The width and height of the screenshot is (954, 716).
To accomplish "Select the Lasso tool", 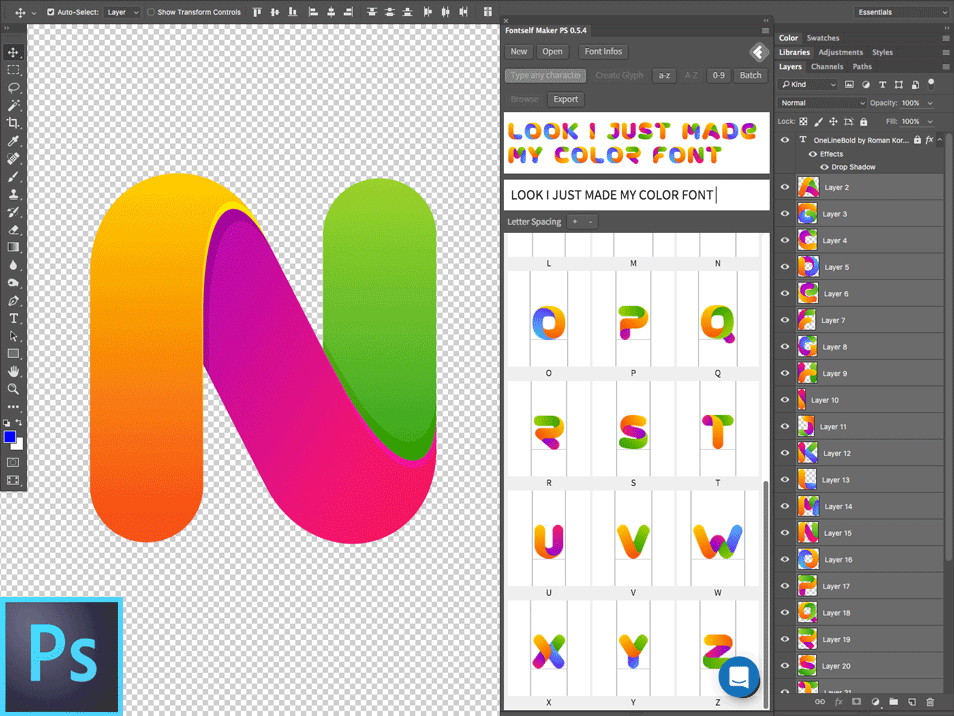I will [x=13, y=87].
